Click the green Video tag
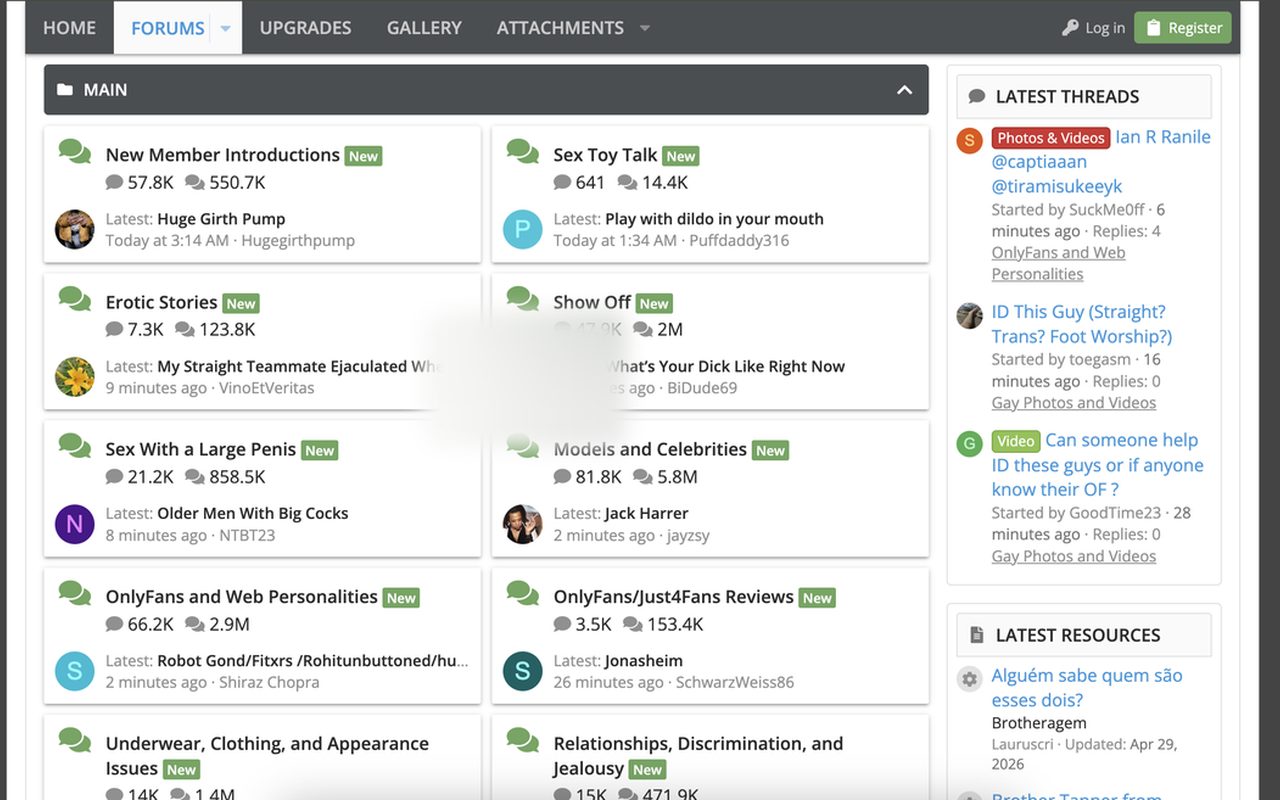The width and height of the screenshot is (1280, 800). 1016,441
